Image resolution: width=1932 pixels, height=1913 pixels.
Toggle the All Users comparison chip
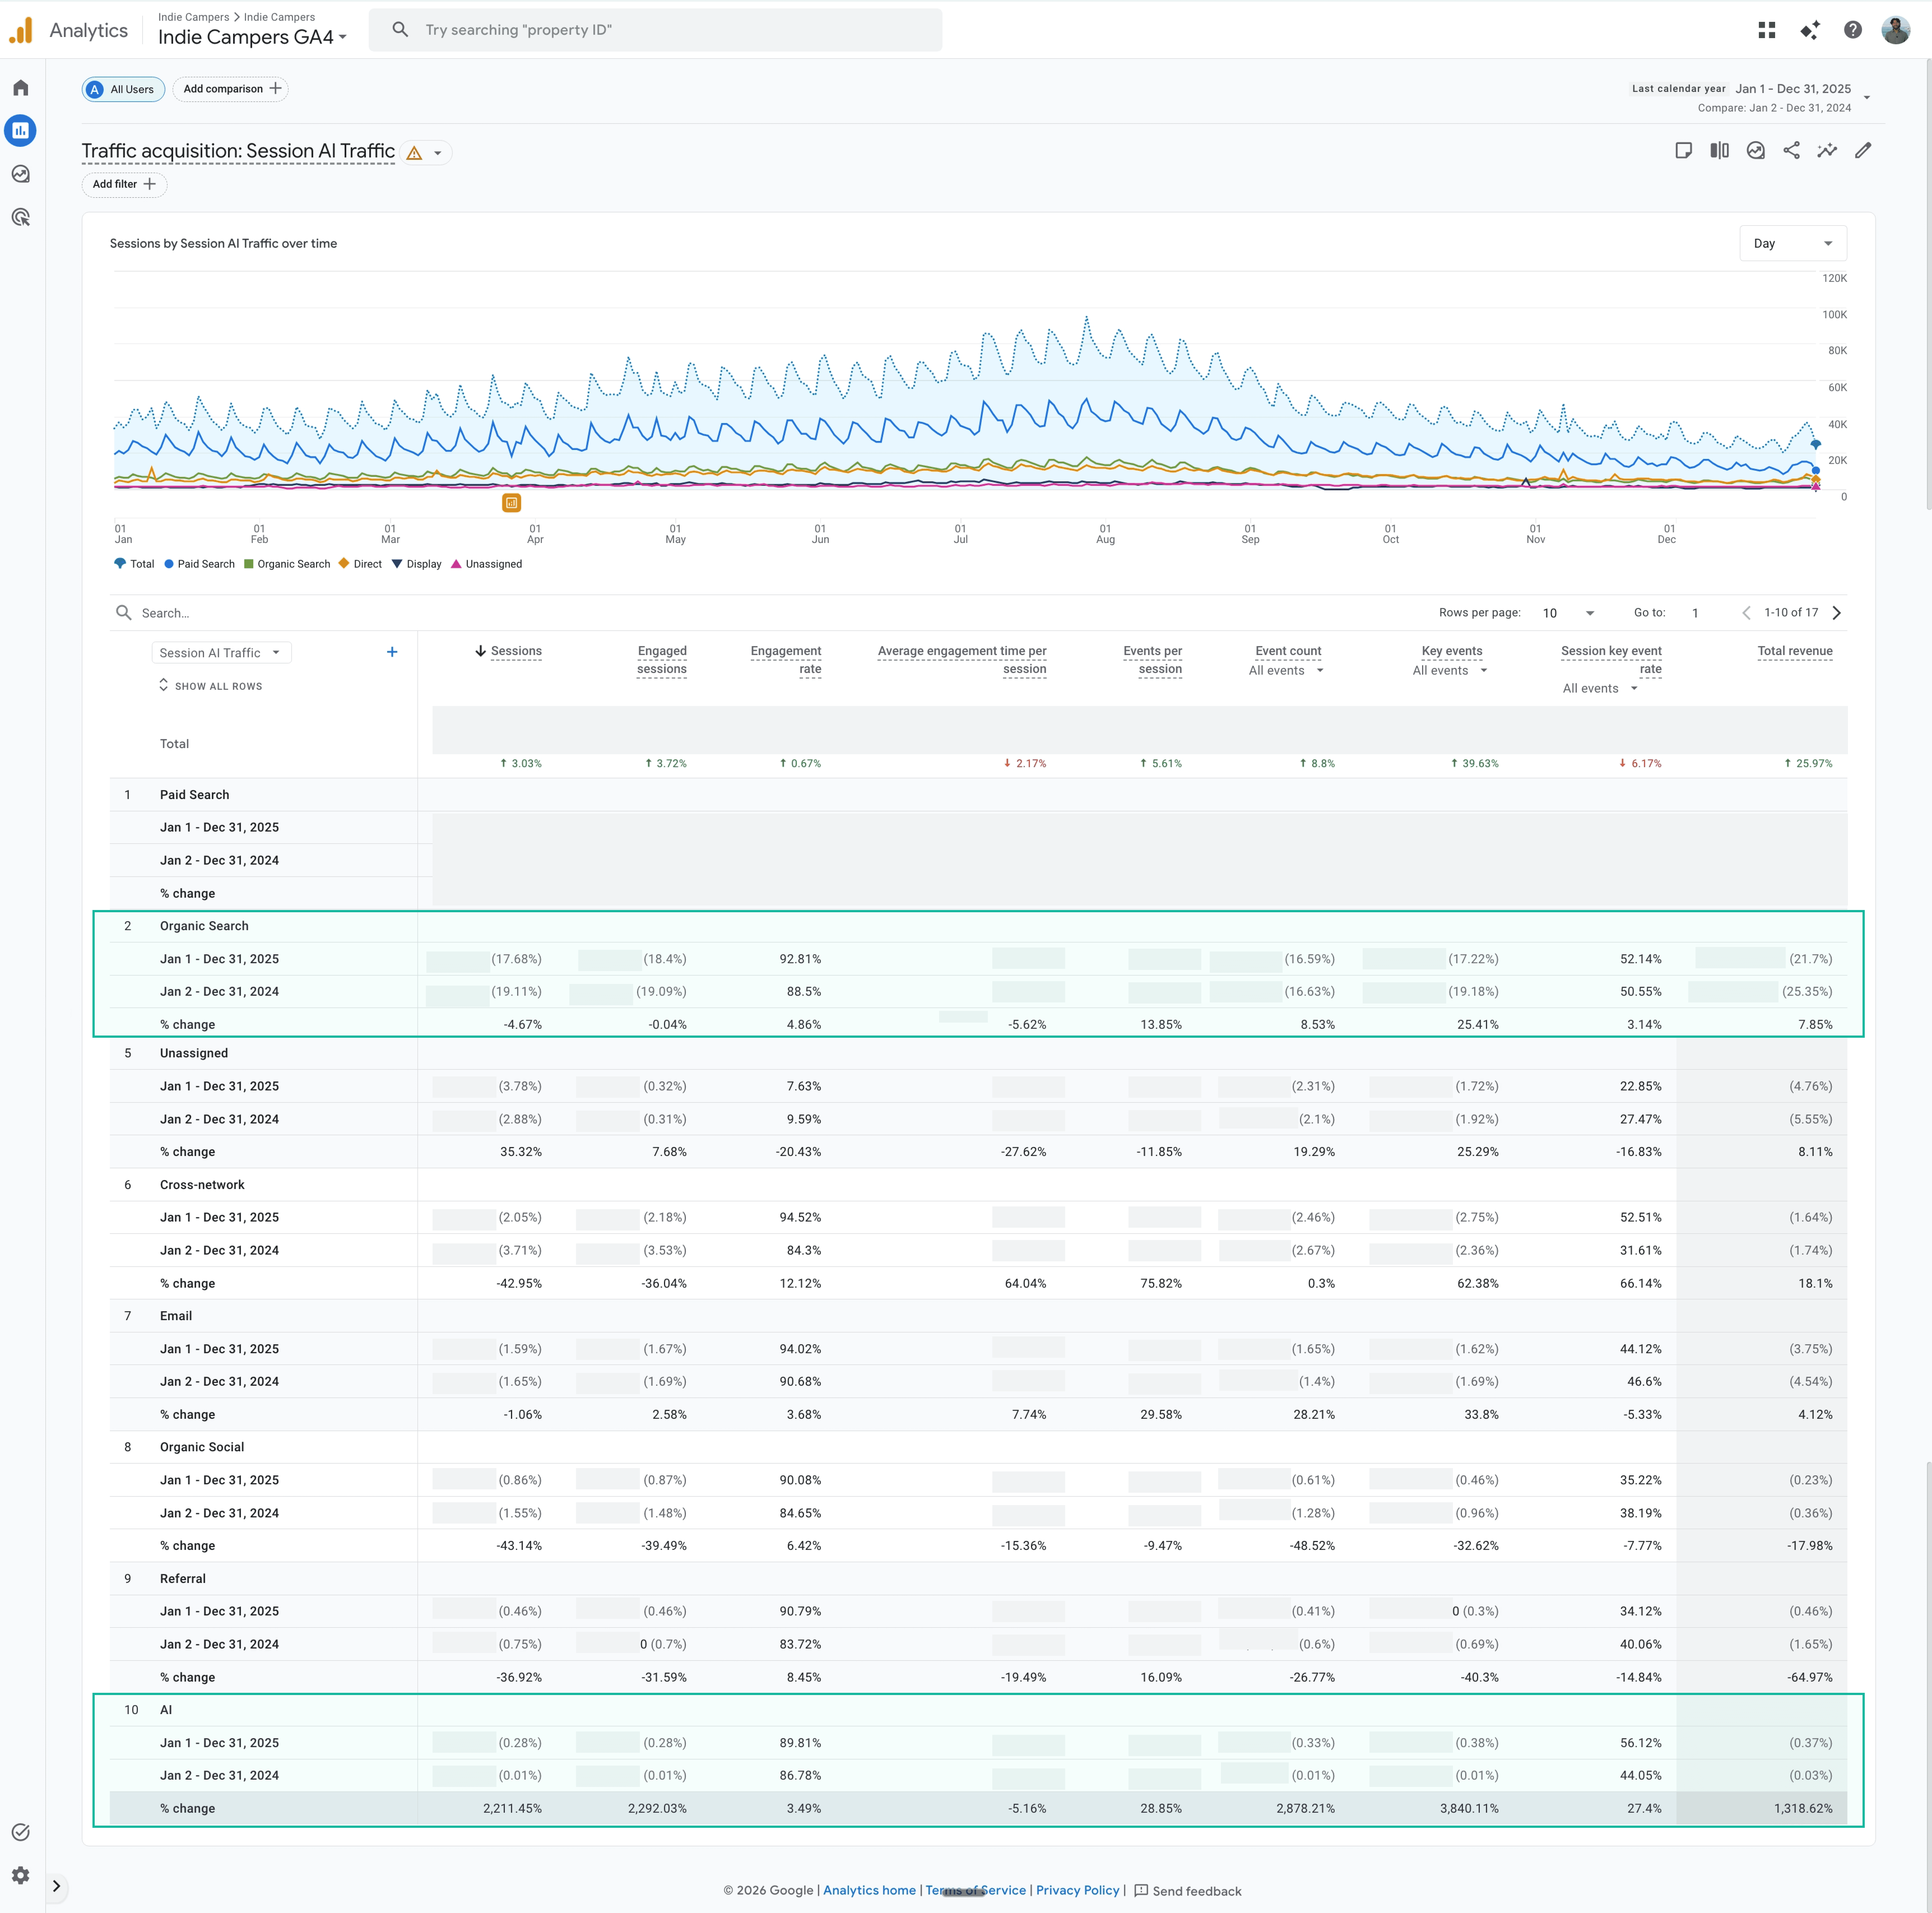(123, 89)
